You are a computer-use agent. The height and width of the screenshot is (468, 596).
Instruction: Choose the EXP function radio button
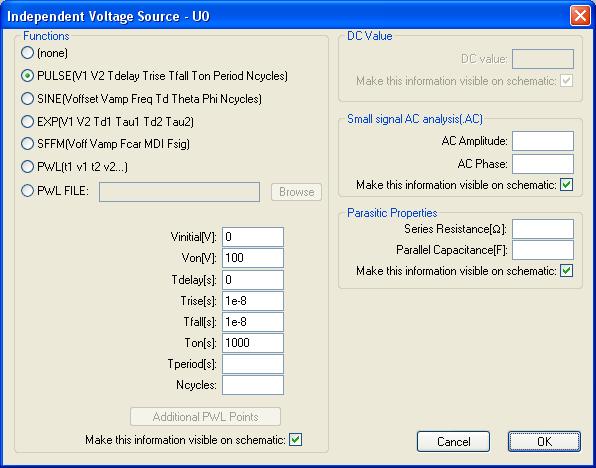click(27, 122)
